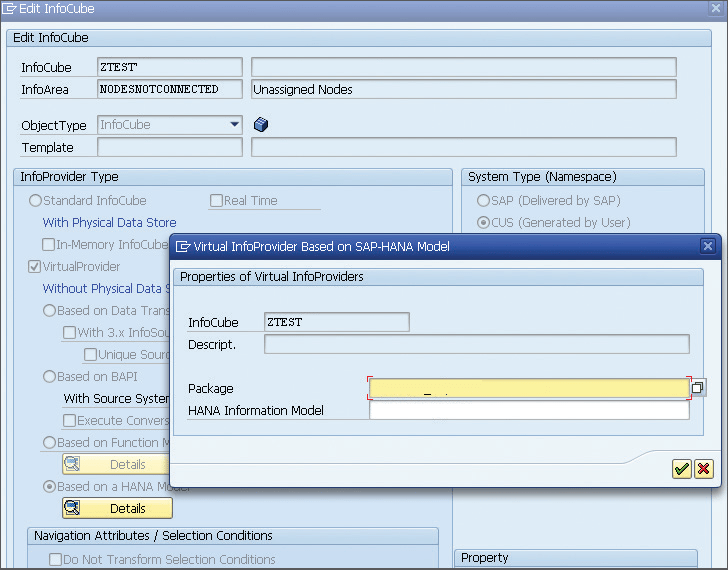The width and height of the screenshot is (728, 570).
Task: Click the Package input field
Action: (528, 389)
